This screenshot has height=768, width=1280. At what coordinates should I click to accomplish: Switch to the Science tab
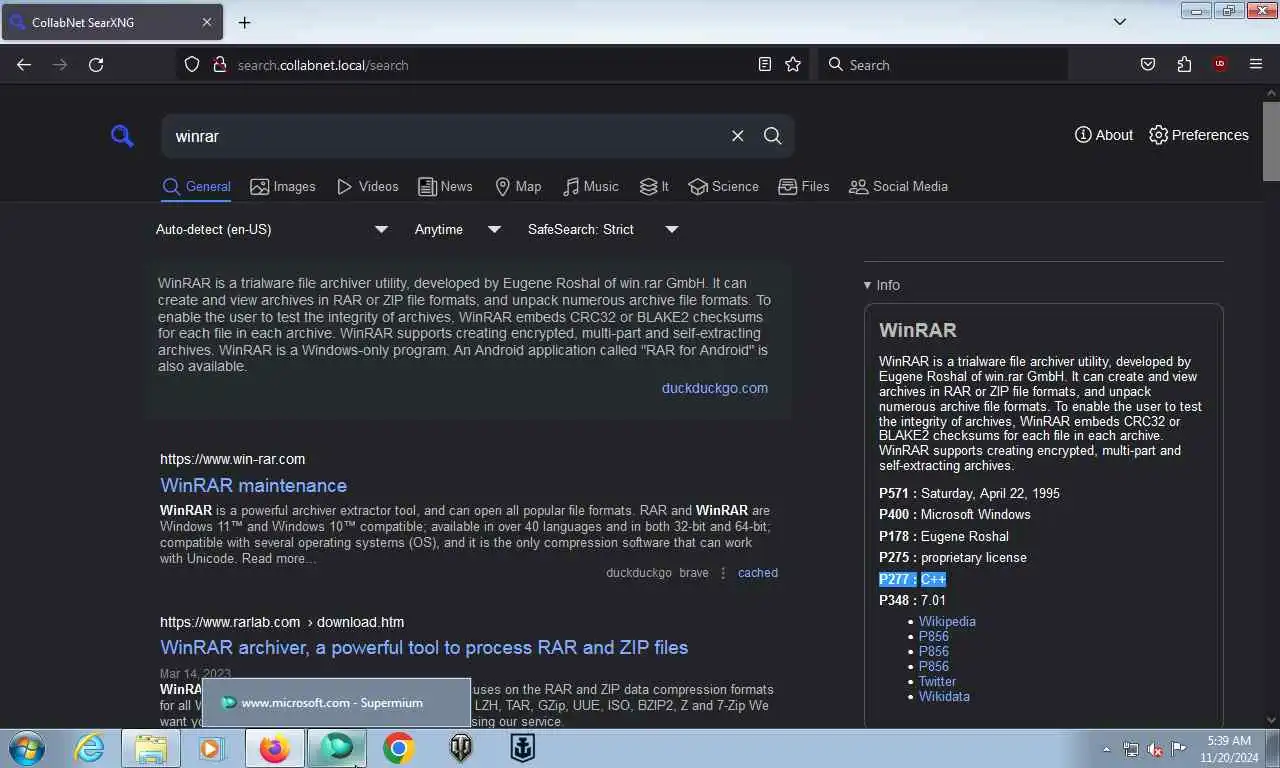click(723, 187)
